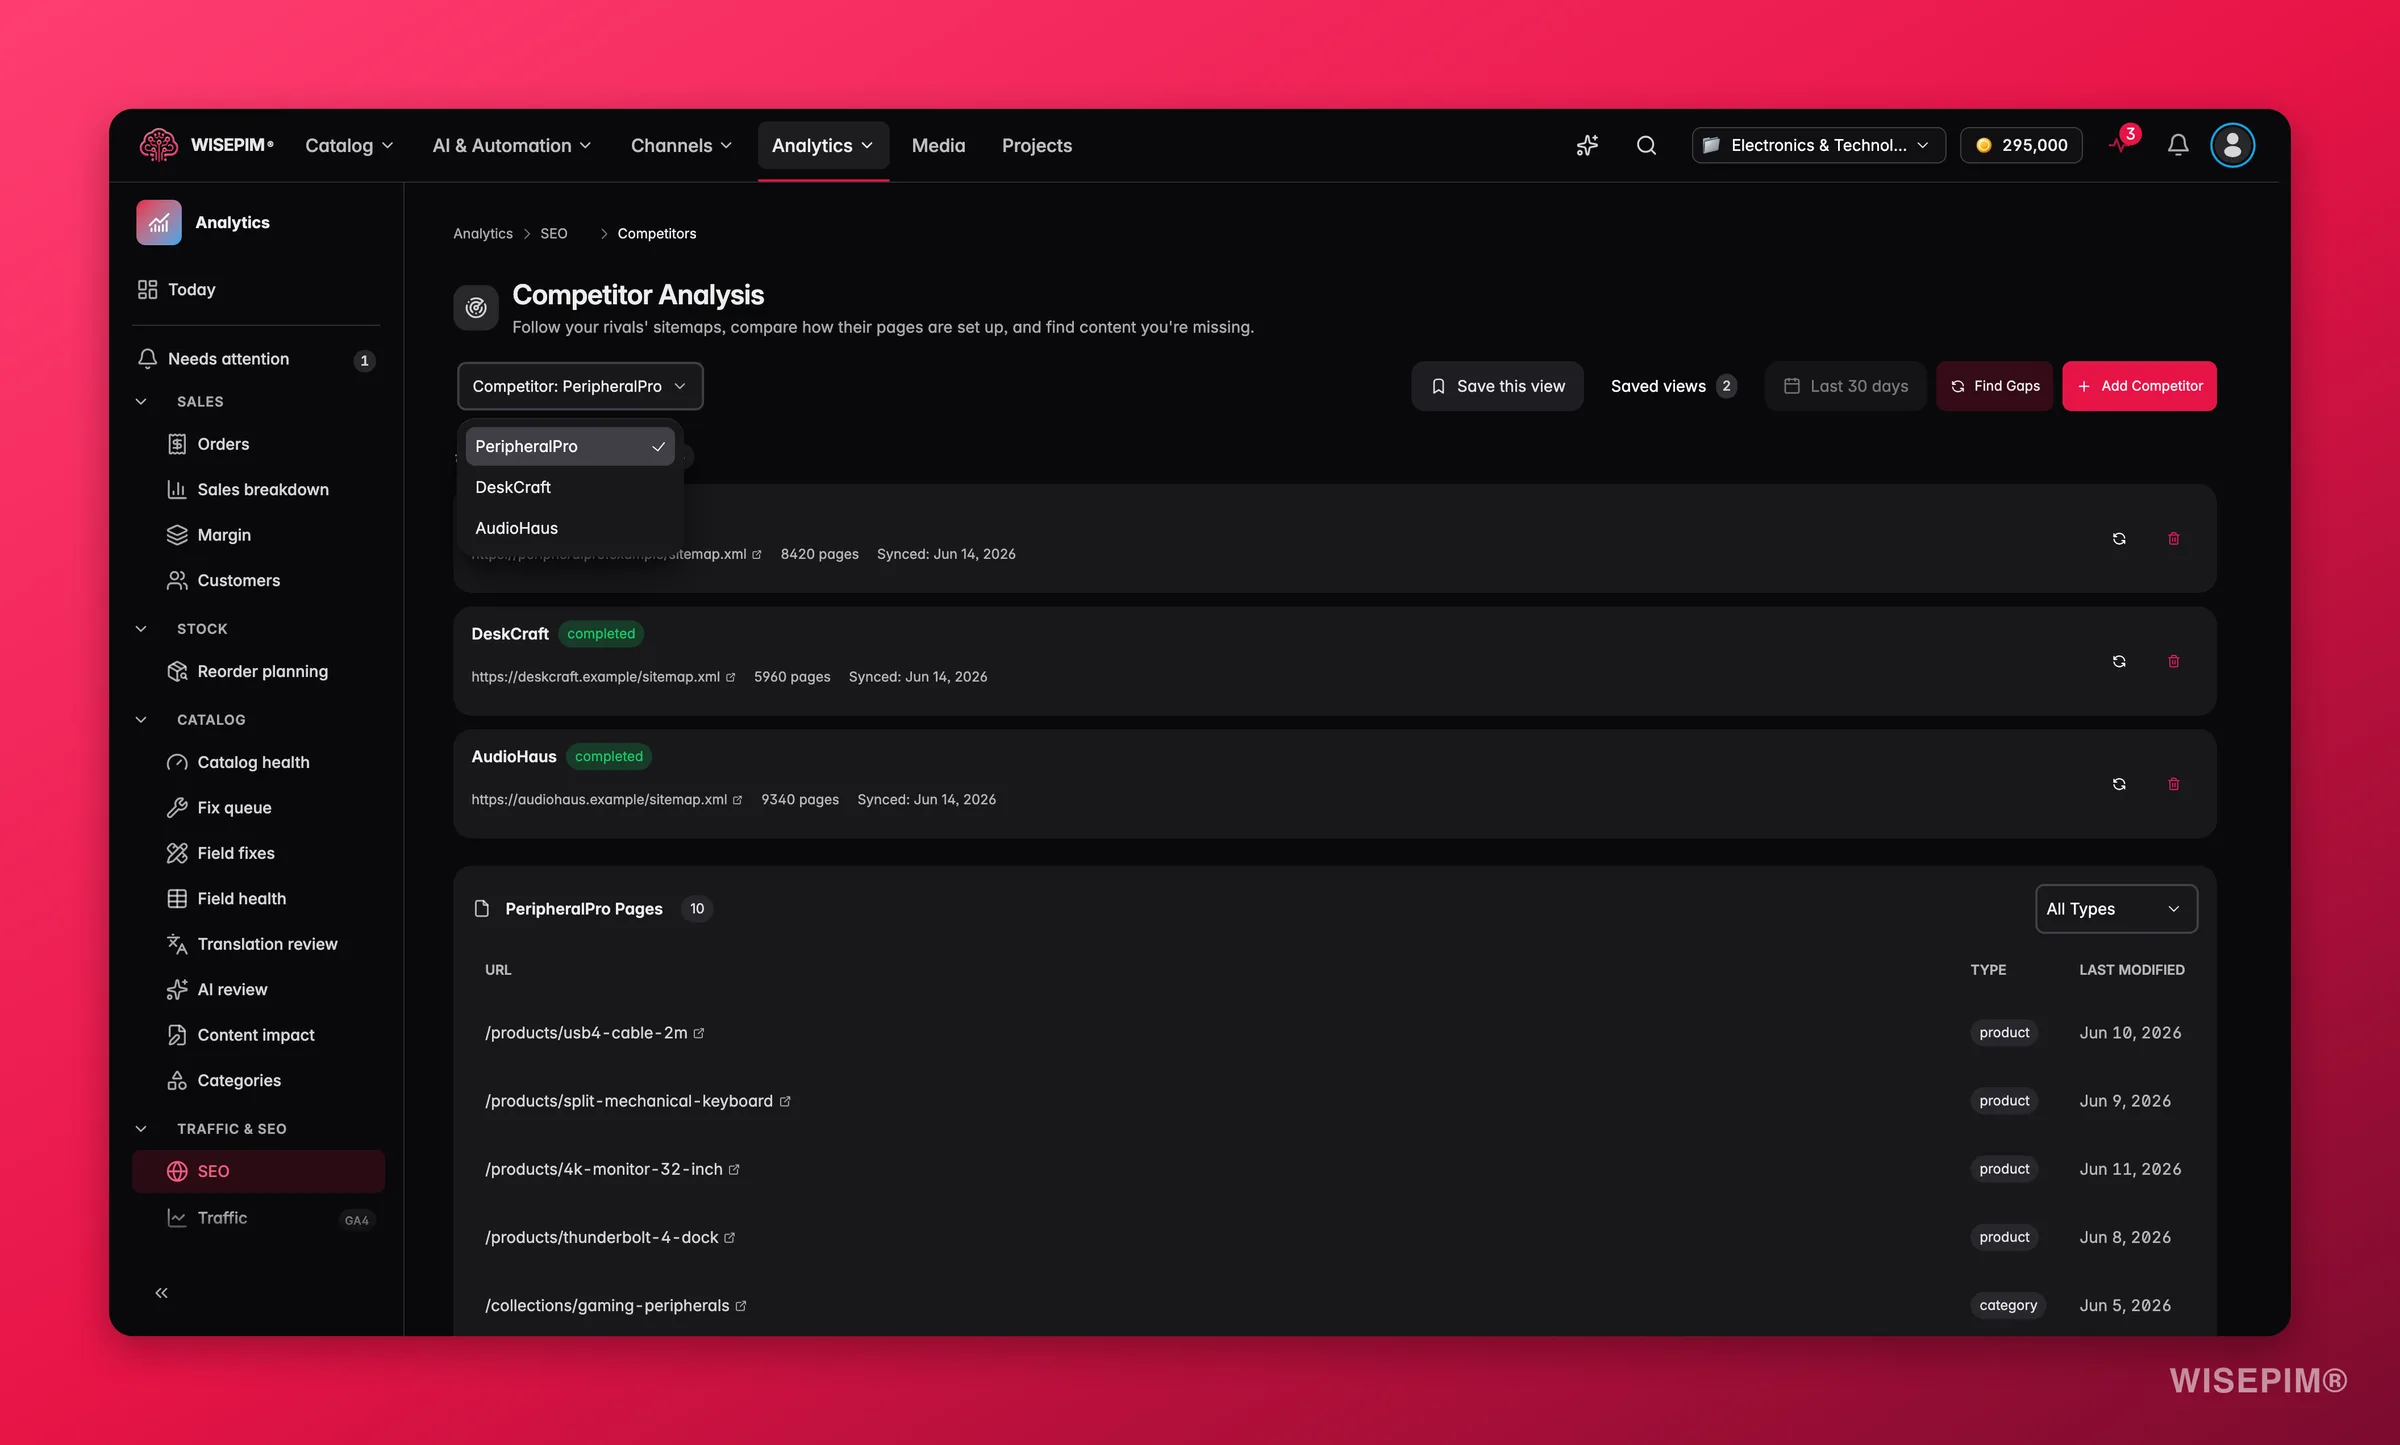Collapse the STOCK sidebar section
2400x1445 pixels.
tap(141, 629)
